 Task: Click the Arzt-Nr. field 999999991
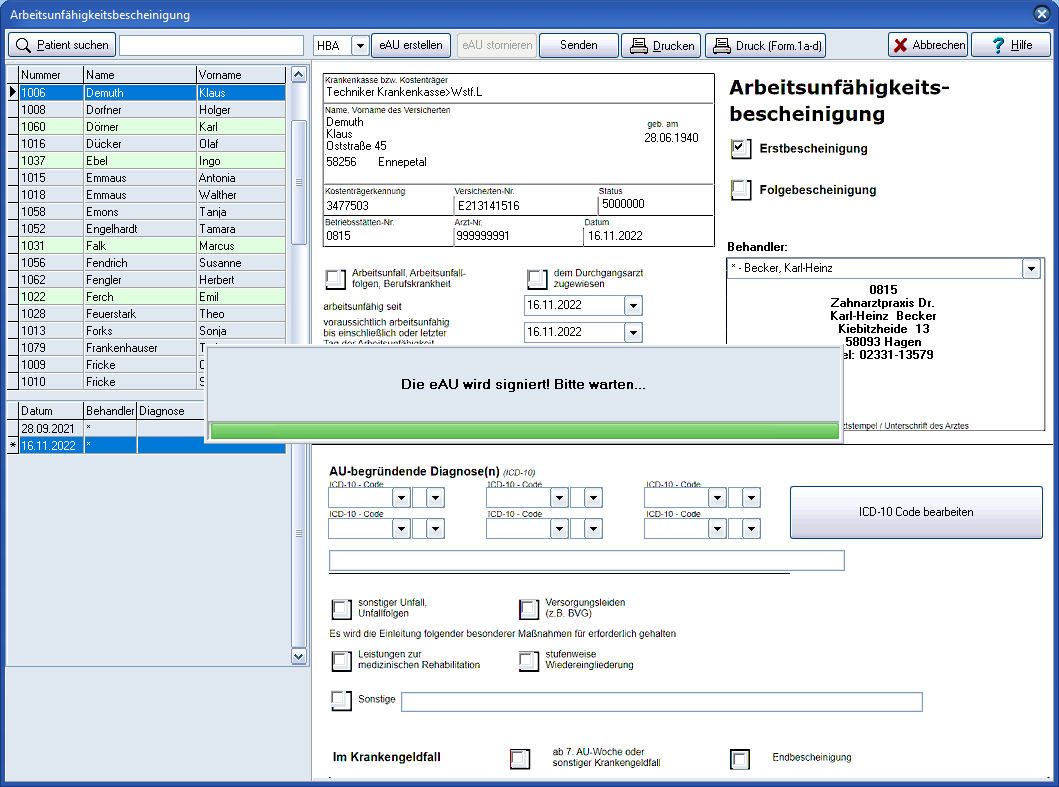483,236
